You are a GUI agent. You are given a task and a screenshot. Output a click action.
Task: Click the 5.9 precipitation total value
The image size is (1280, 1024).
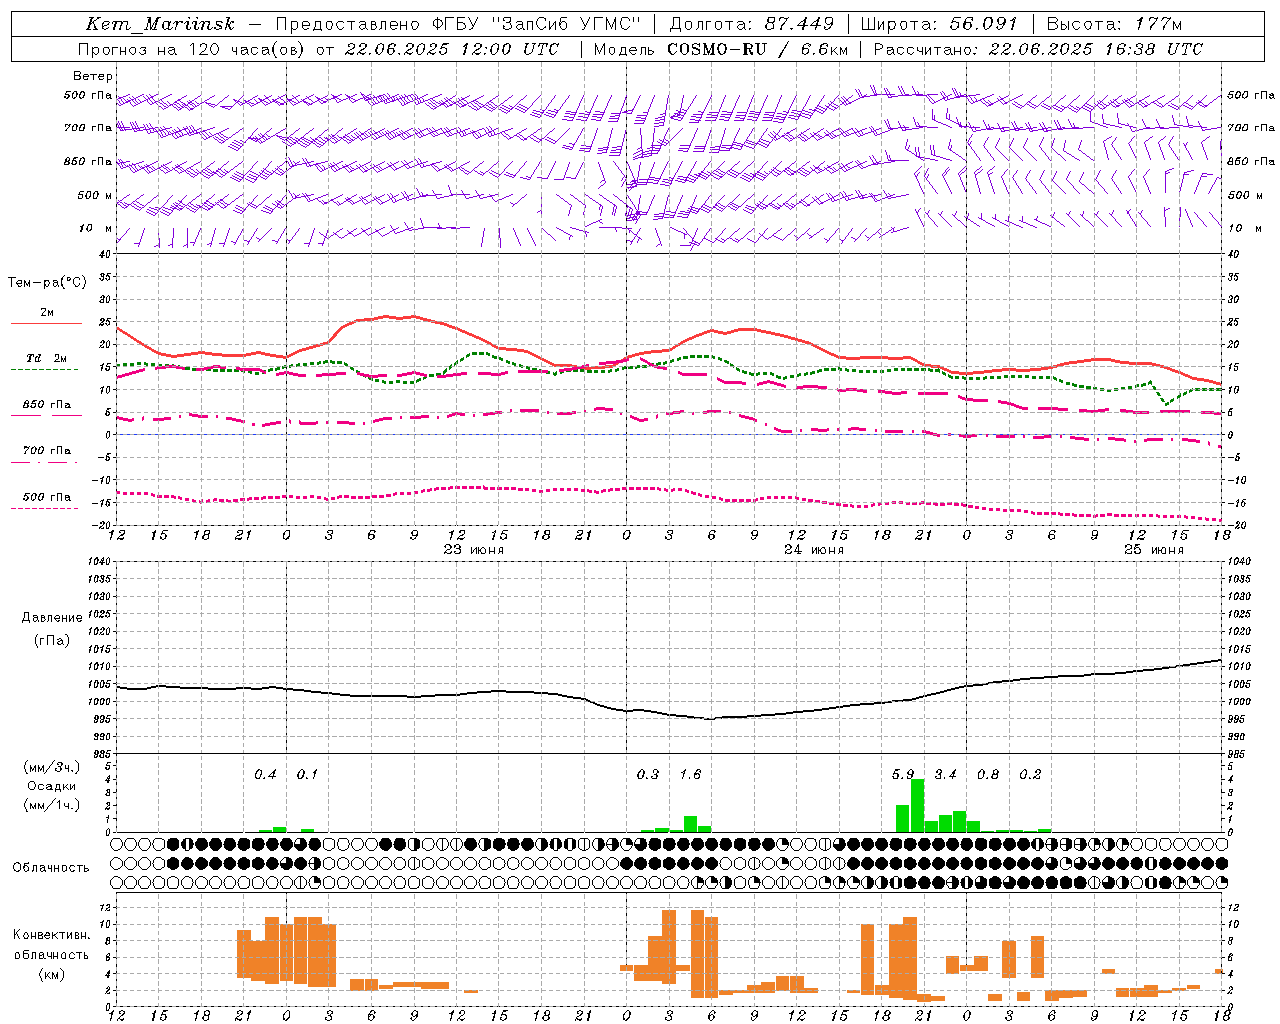[x=903, y=775]
